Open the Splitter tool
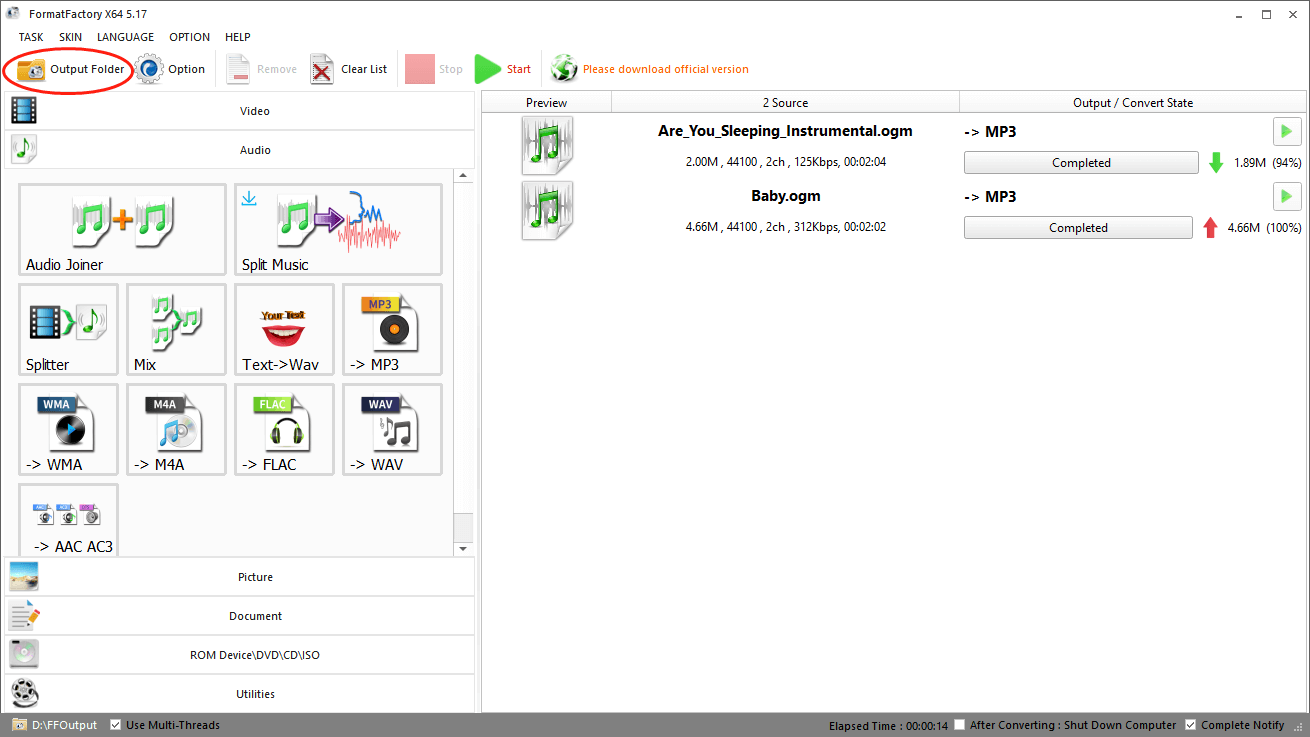 pos(68,329)
